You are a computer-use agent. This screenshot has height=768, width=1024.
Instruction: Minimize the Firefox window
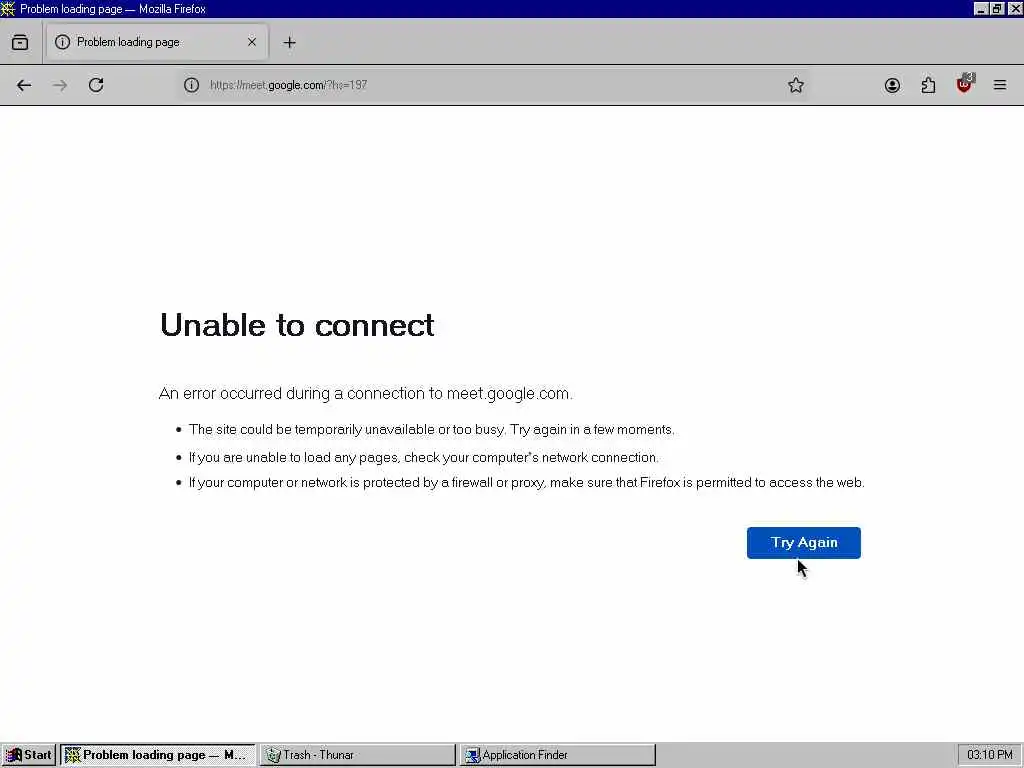point(981,8)
